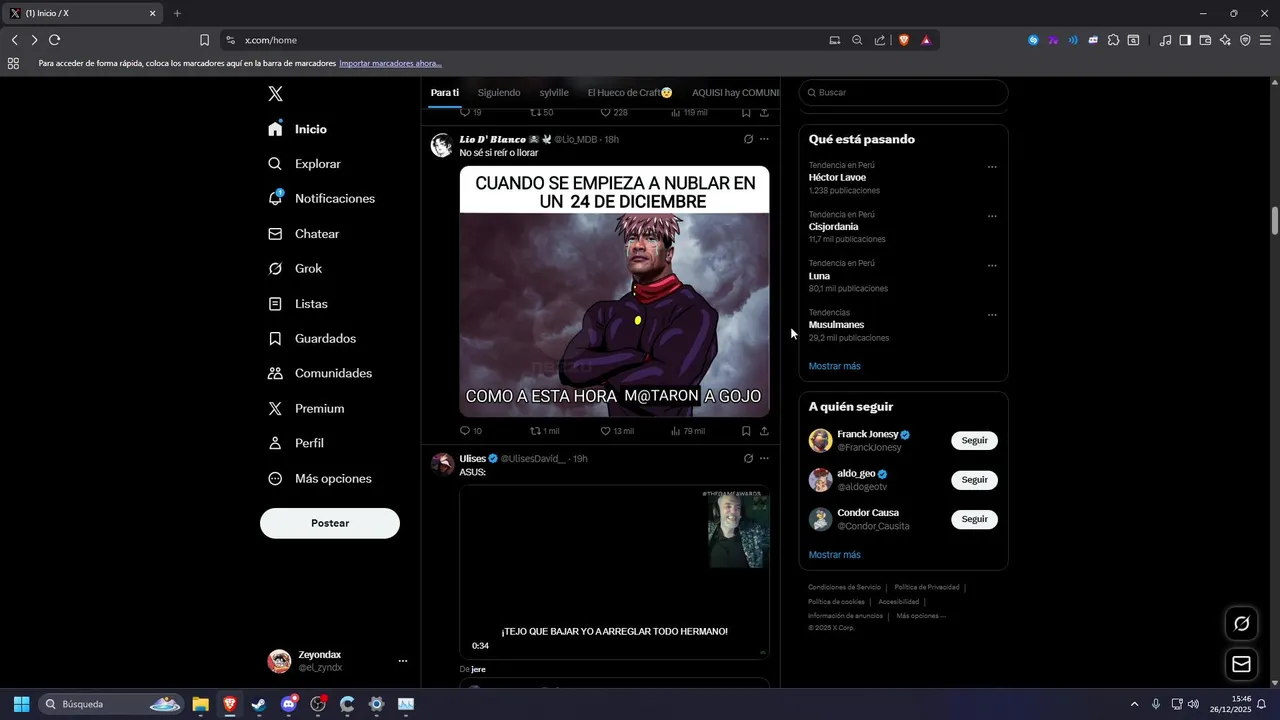Open more options on Lio D' Blanco post
This screenshot has width=1280, height=720.
(764, 139)
